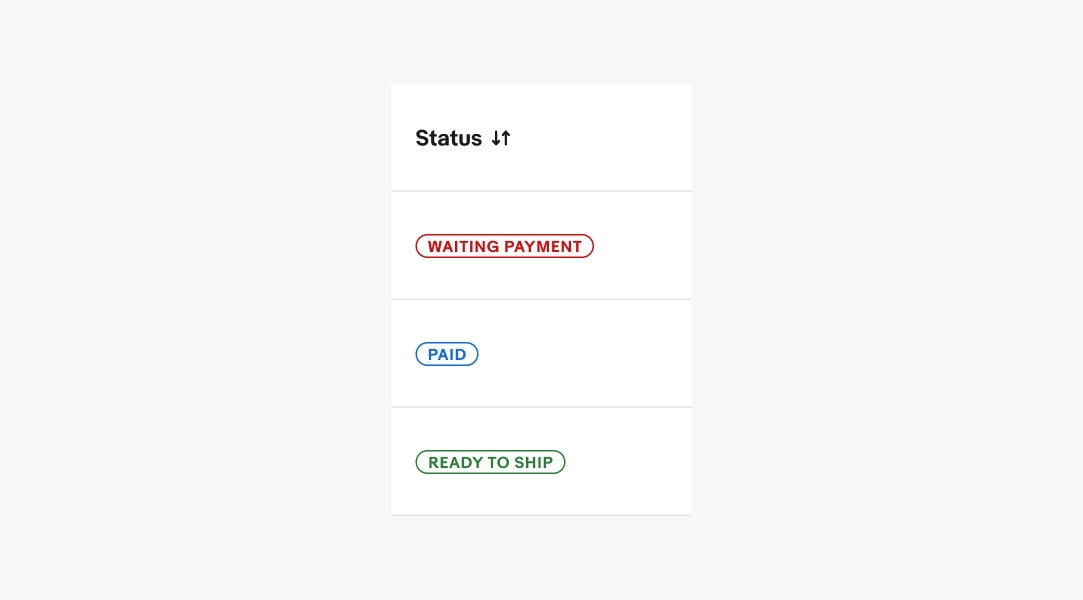
Task: Select the PAID status badge
Action: coord(447,354)
